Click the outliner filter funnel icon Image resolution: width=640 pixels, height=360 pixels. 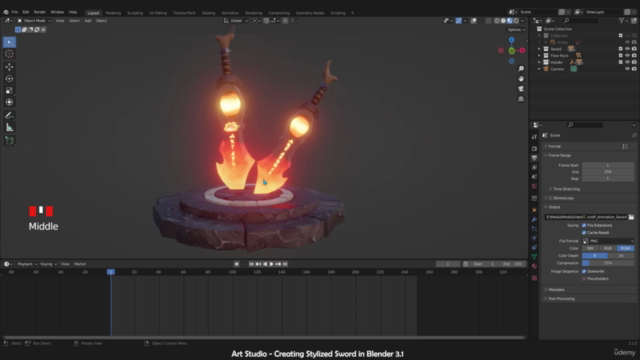pos(621,20)
